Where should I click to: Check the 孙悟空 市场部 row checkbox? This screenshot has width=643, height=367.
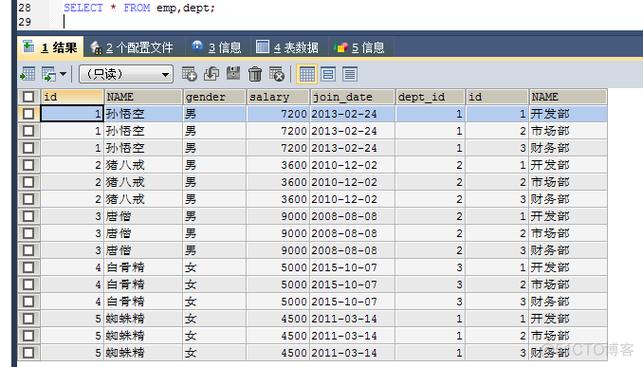click(28, 131)
